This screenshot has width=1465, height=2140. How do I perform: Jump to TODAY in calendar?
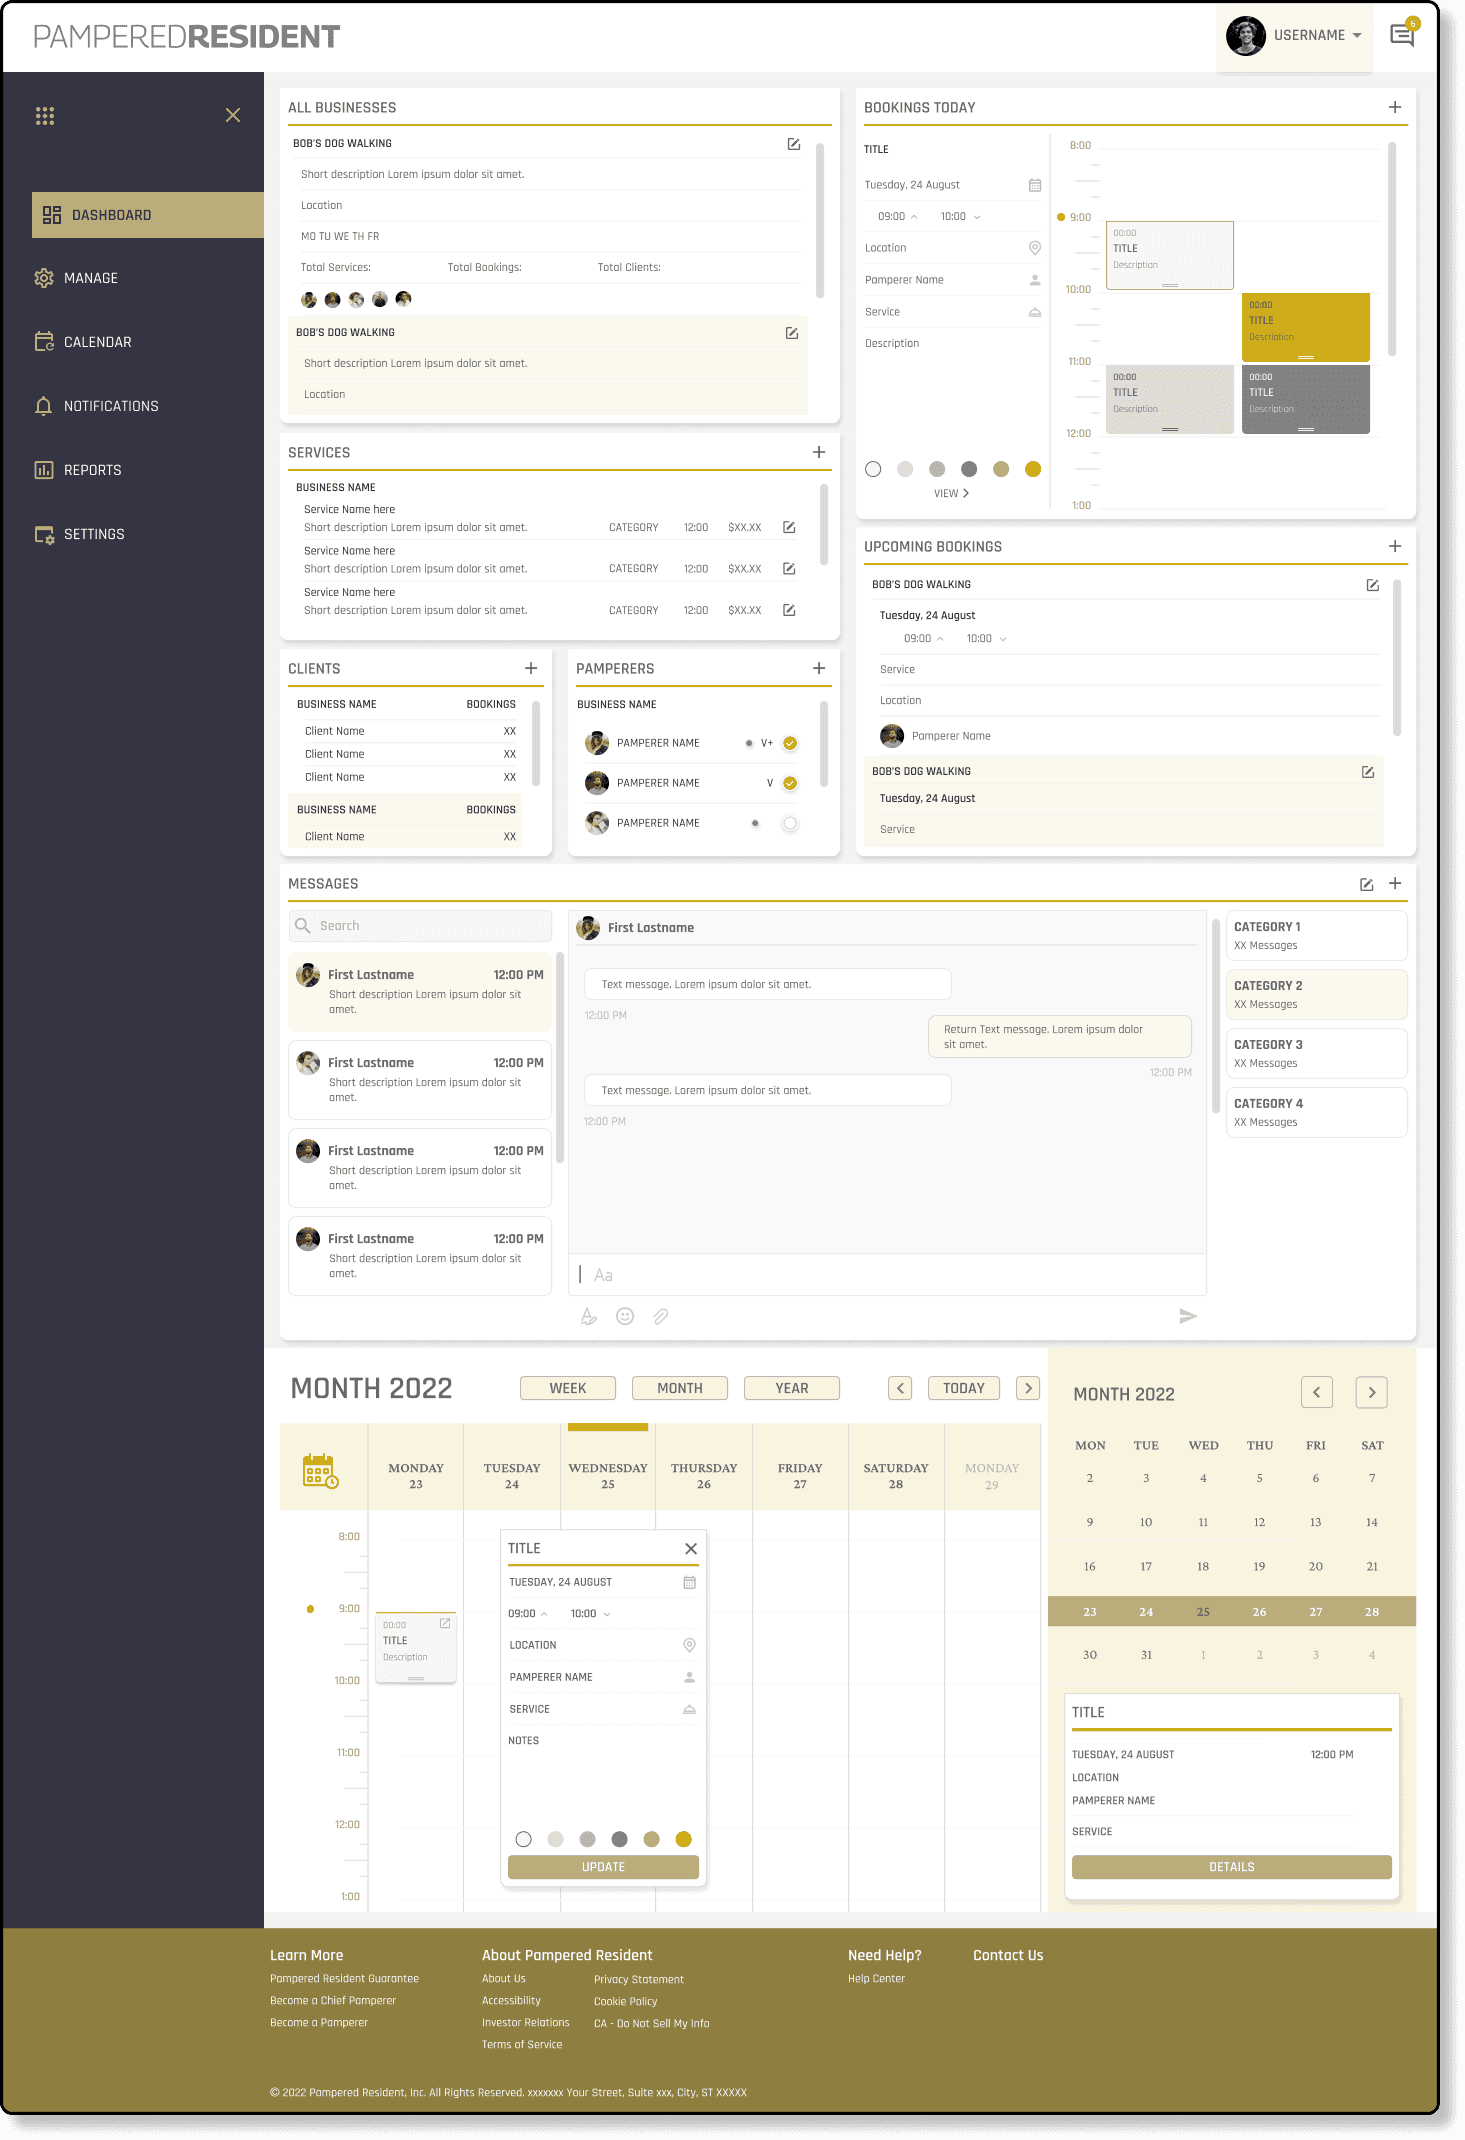[964, 1388]
